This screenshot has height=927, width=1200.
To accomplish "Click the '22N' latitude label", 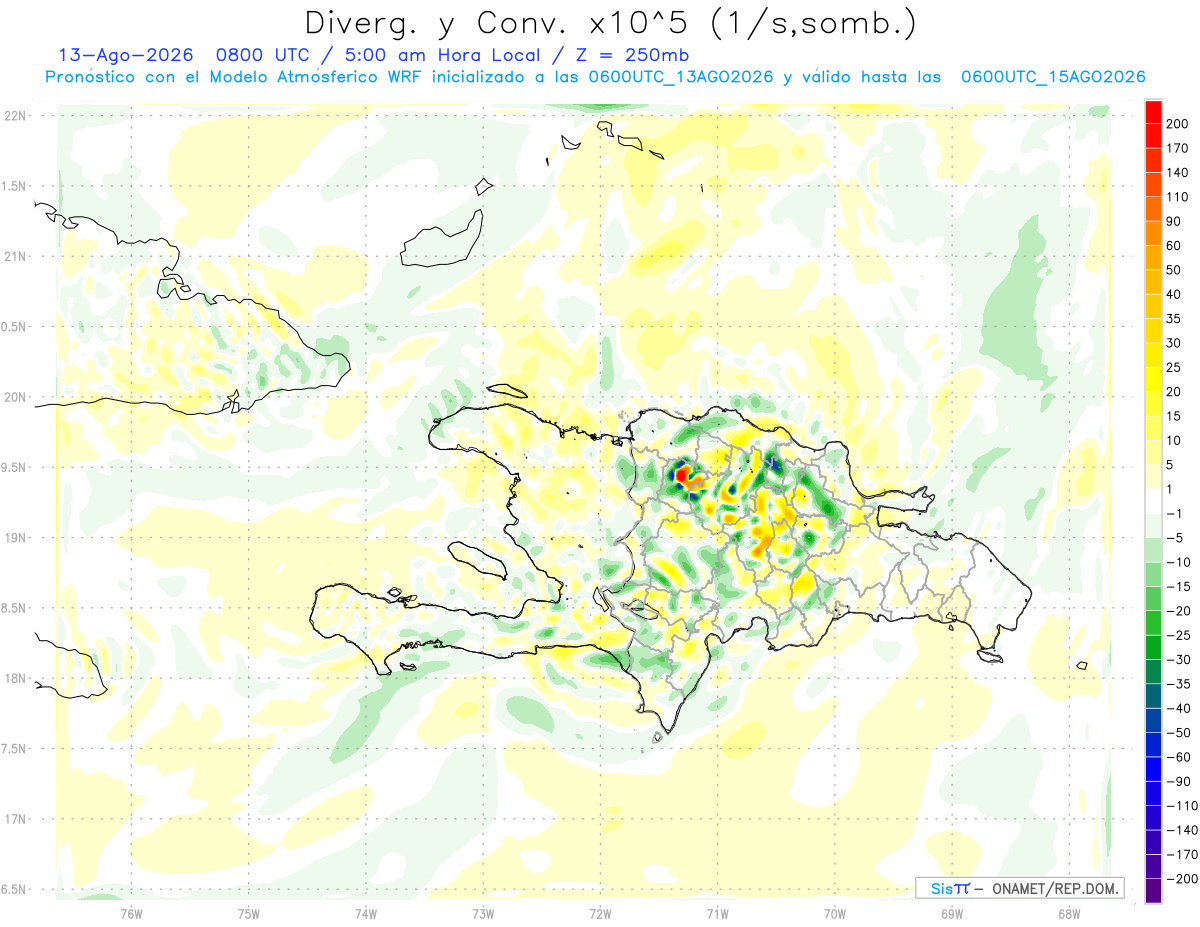I will (14, 116).
